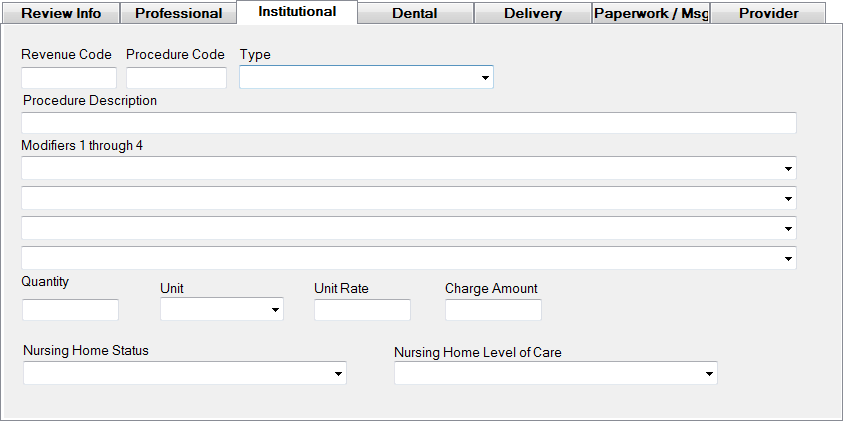The height and width of the screenshot is (422, 845).
Task: Click the Revenue Code input field
Action: click(x=69, y=78)
